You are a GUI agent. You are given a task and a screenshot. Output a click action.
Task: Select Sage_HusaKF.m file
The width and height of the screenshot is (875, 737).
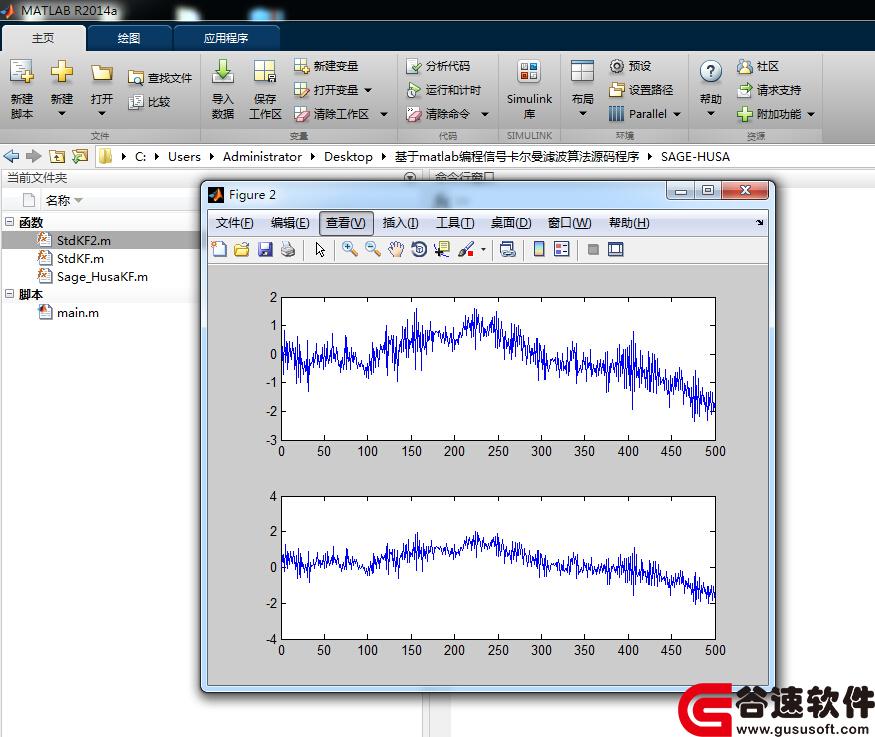click(x=101, y=277)
